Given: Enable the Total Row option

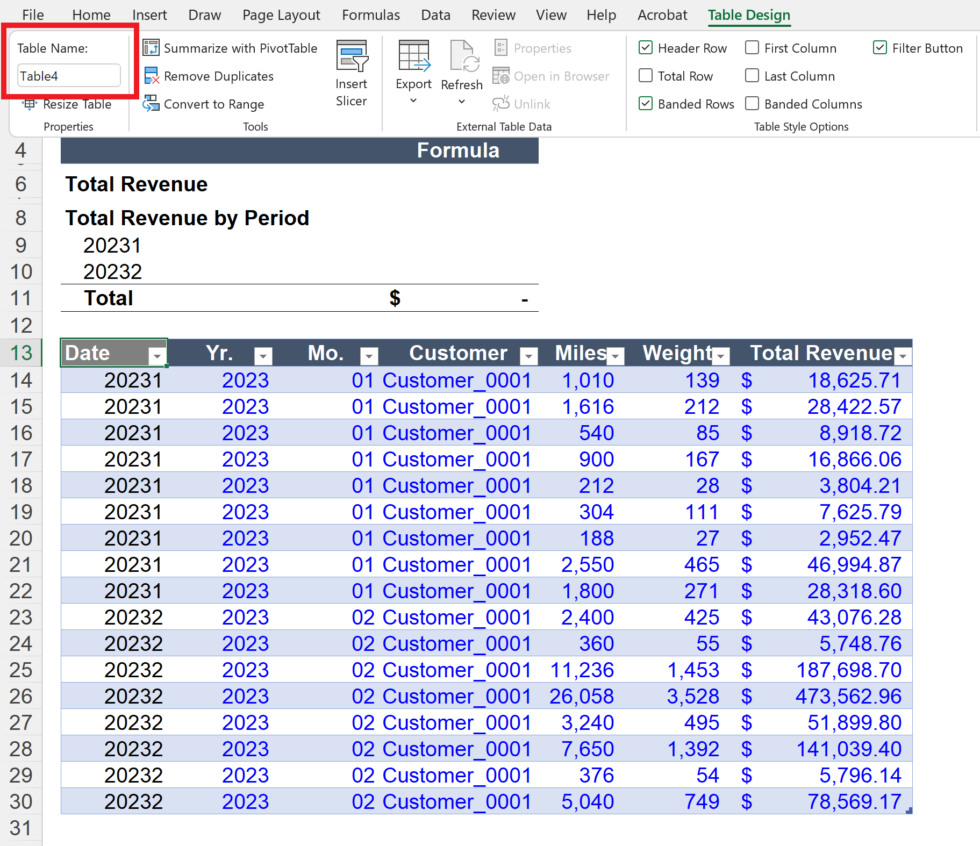Looking at the screenshot, I should (646, 75).
